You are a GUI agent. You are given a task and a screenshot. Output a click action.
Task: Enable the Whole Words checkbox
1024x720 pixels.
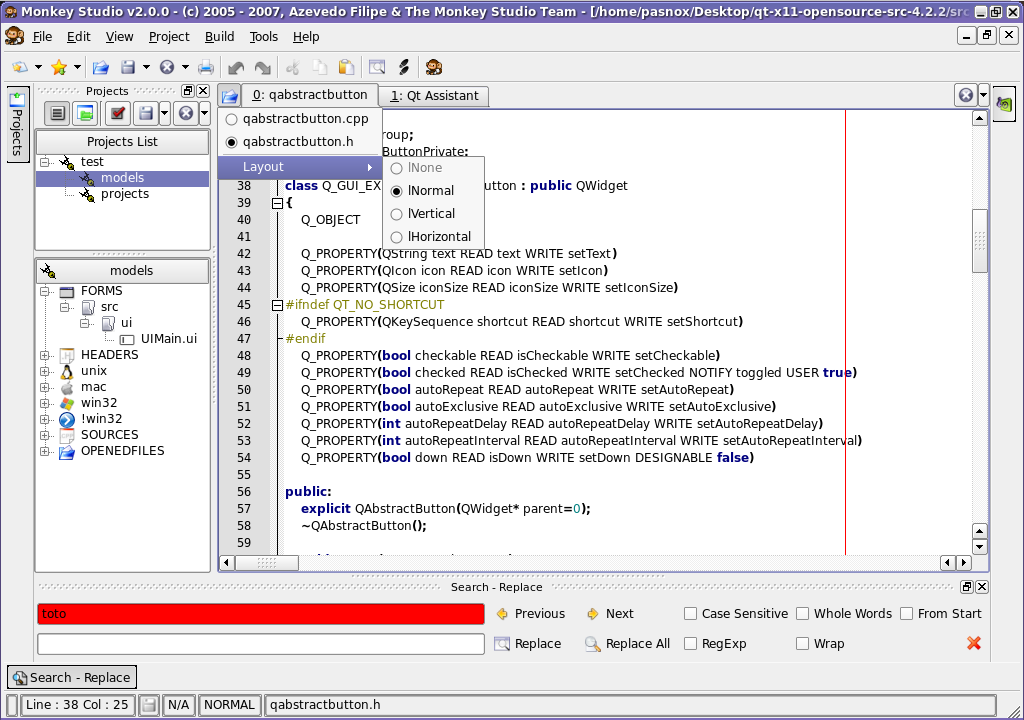[803, 614]
